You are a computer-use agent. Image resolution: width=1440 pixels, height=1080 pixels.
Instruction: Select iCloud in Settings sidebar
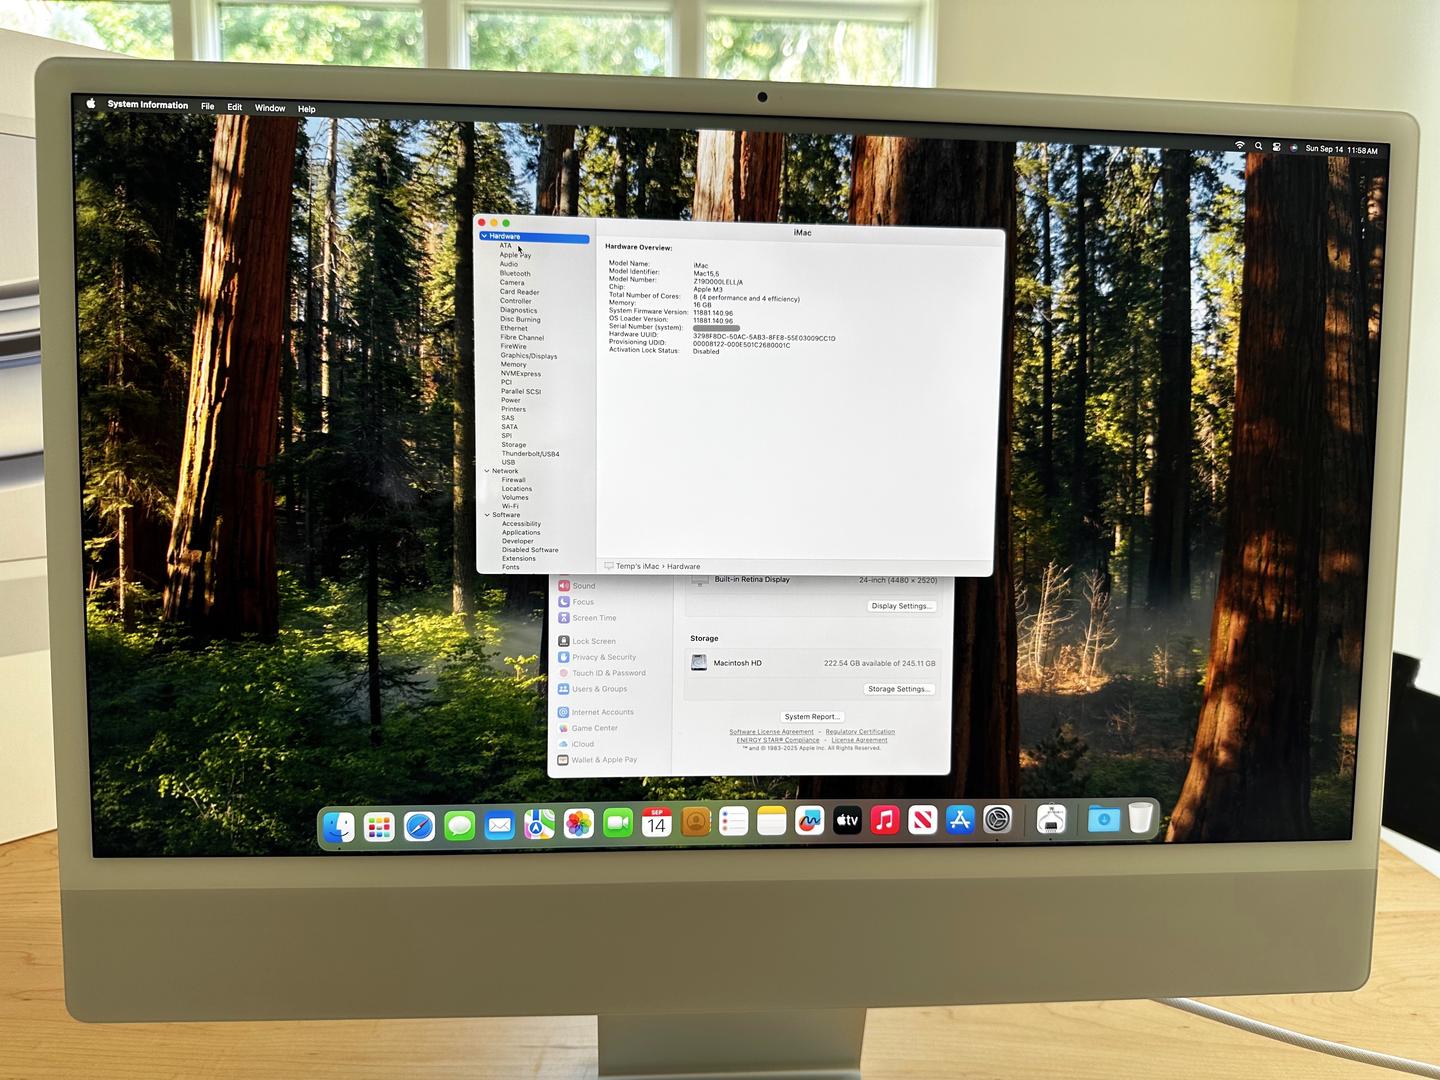point(576,744)
